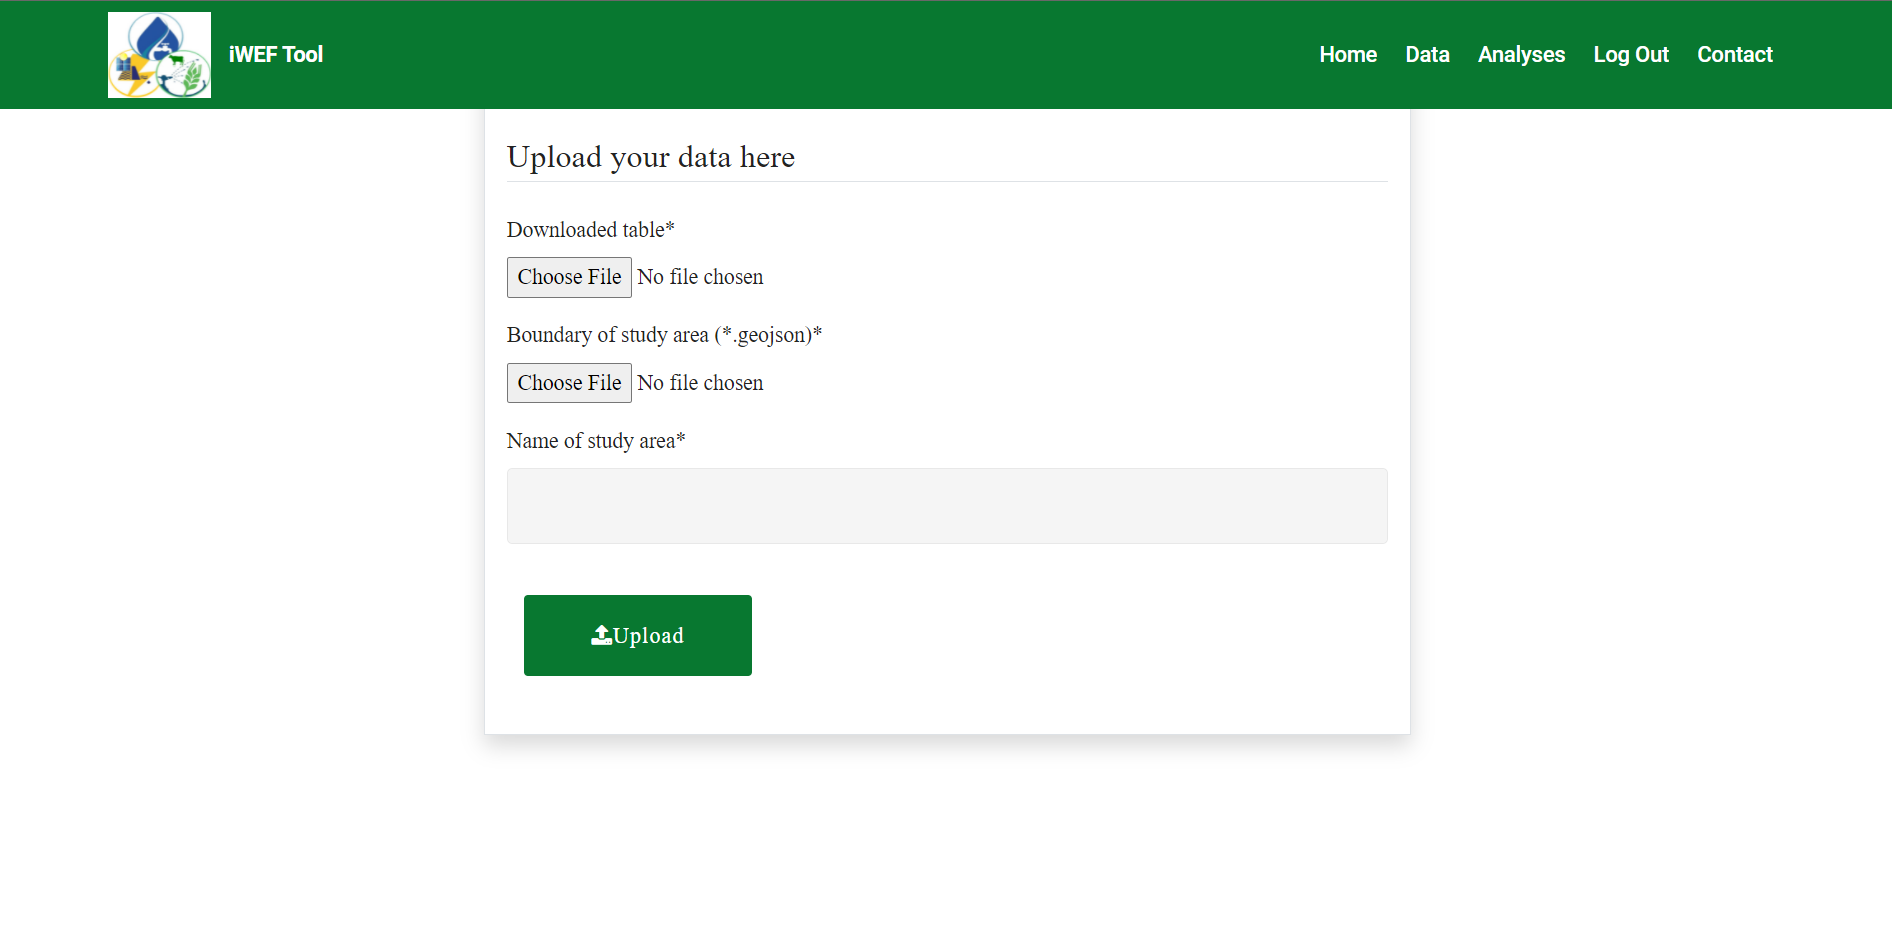1892x943 pixels.
Task: Click Log Out in the navbar
Action: pos(1630,54)
